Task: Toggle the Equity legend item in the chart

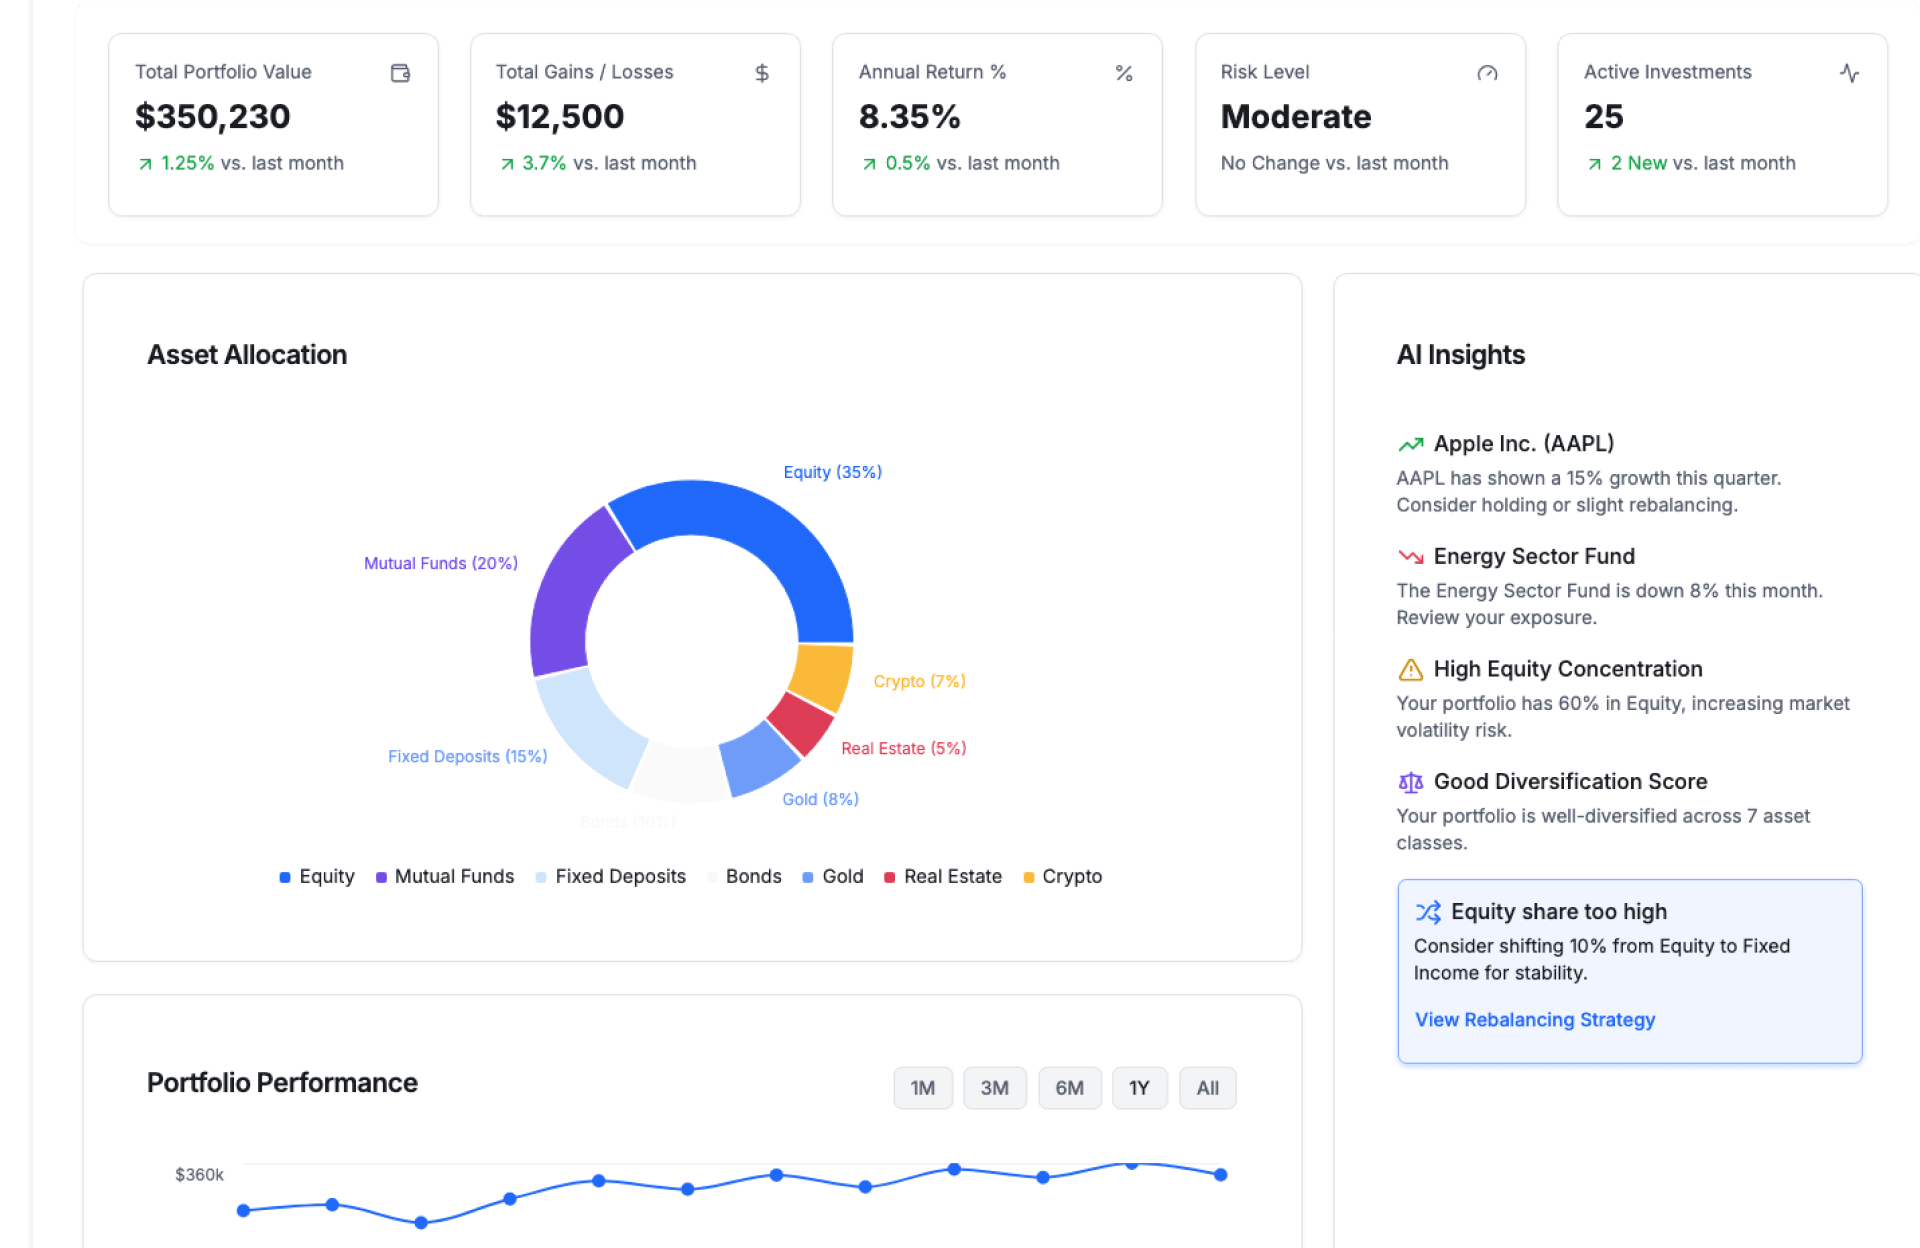Action: point(317,877)
